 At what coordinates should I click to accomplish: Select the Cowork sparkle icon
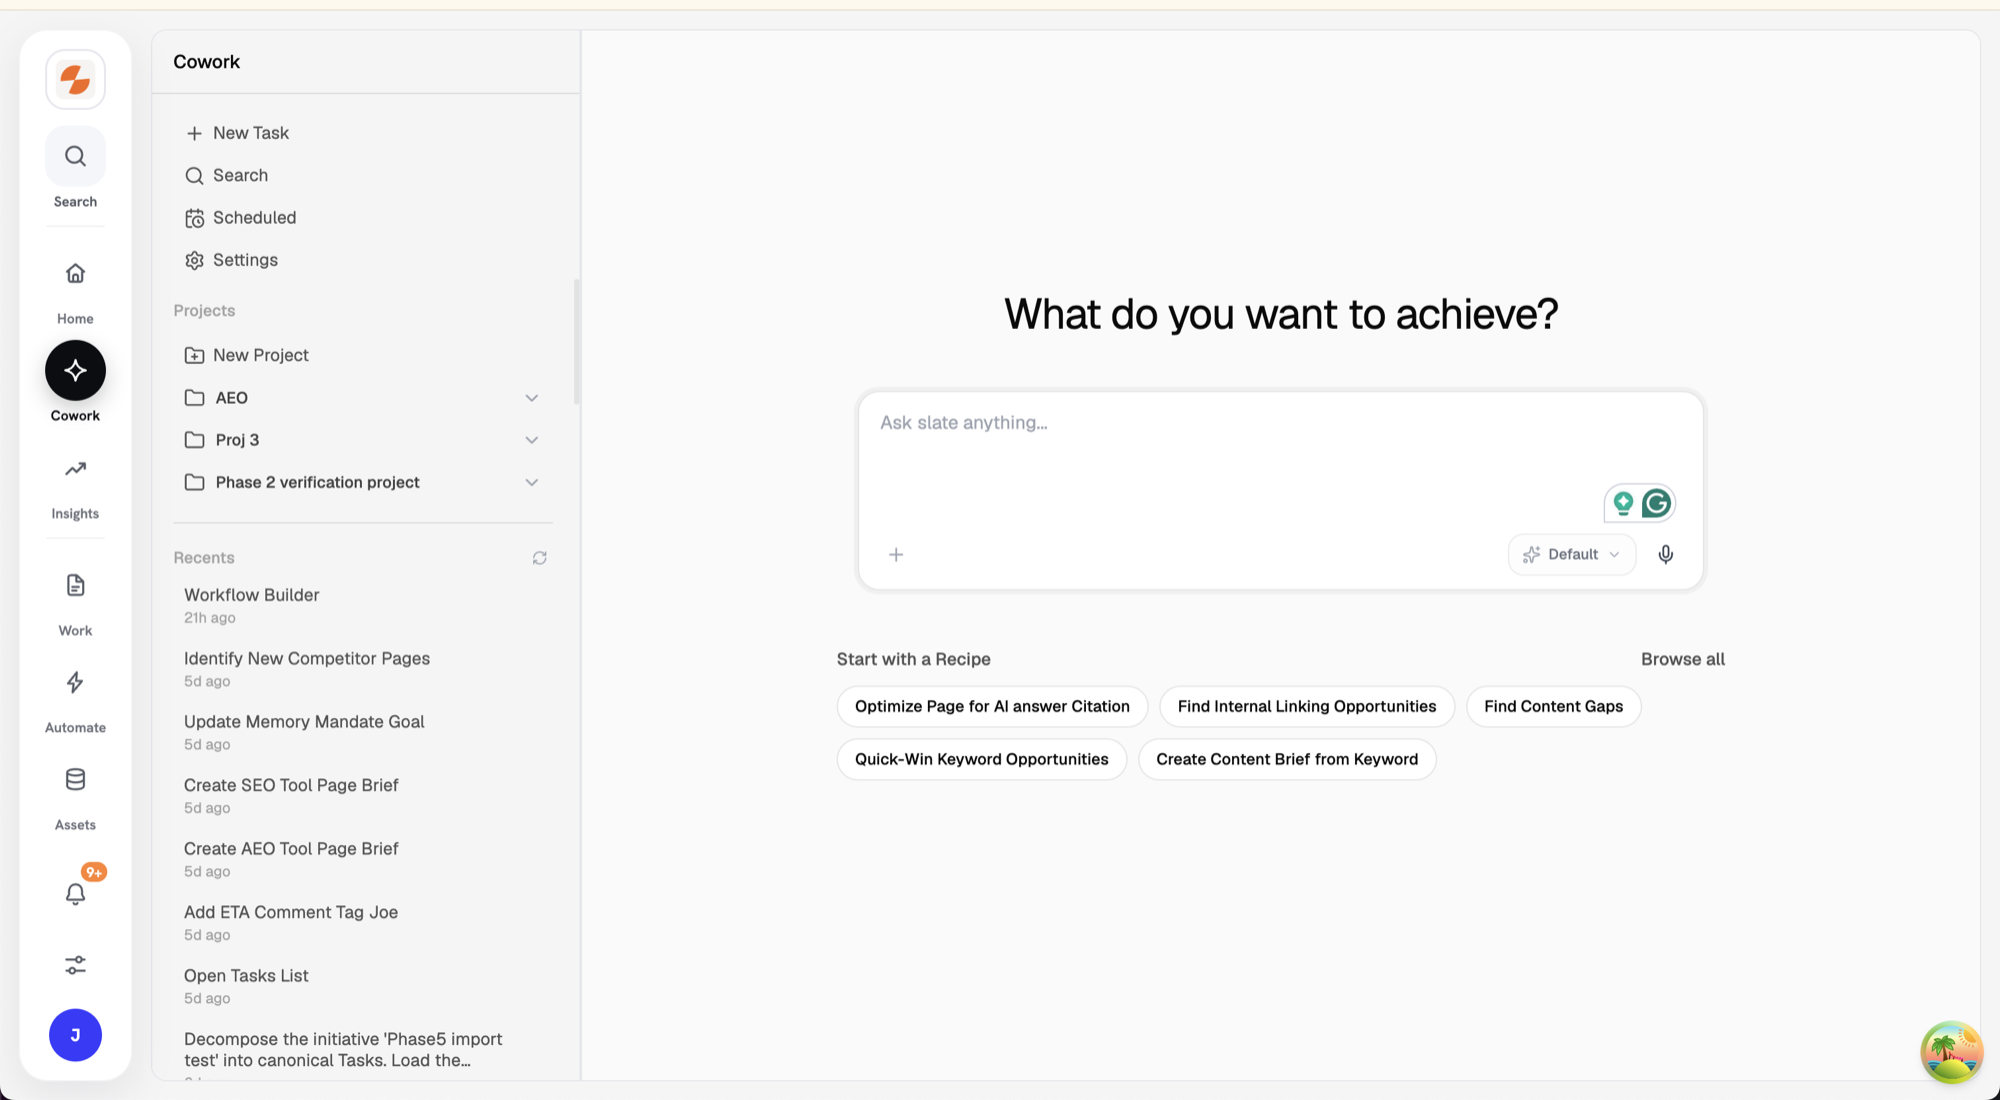[75, 370]
